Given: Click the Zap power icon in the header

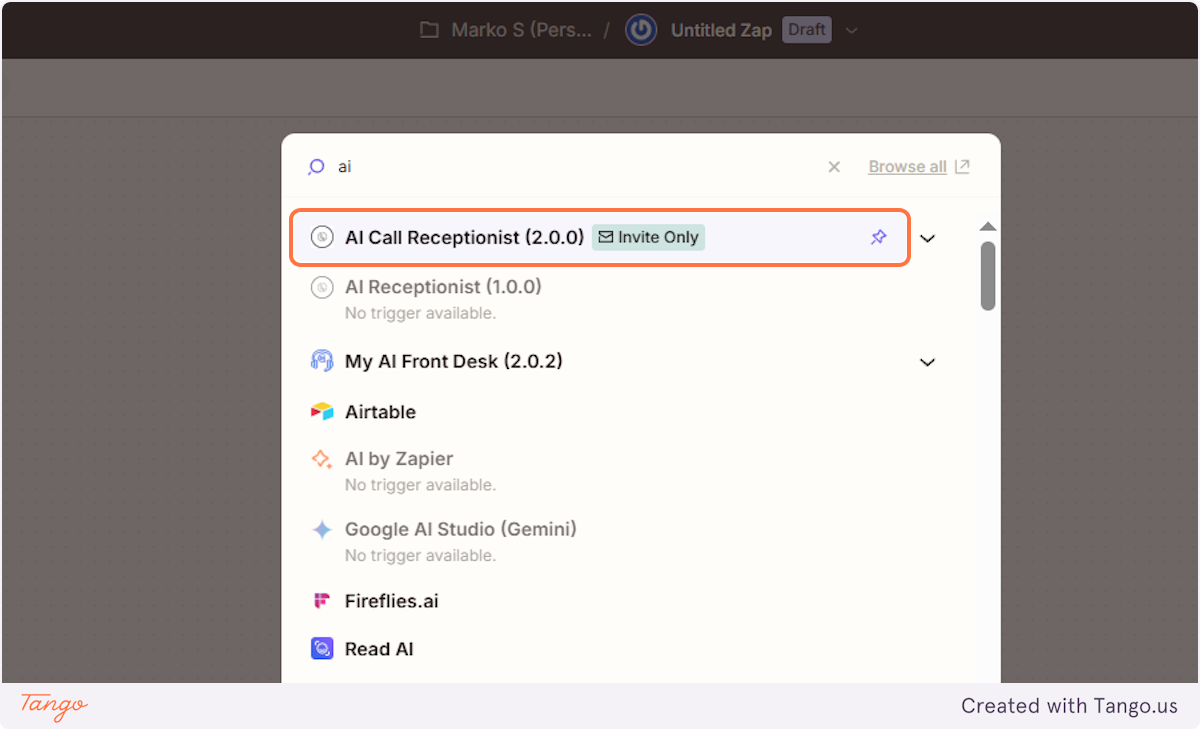Looking at the screenshot, I should tap(641, 30).
